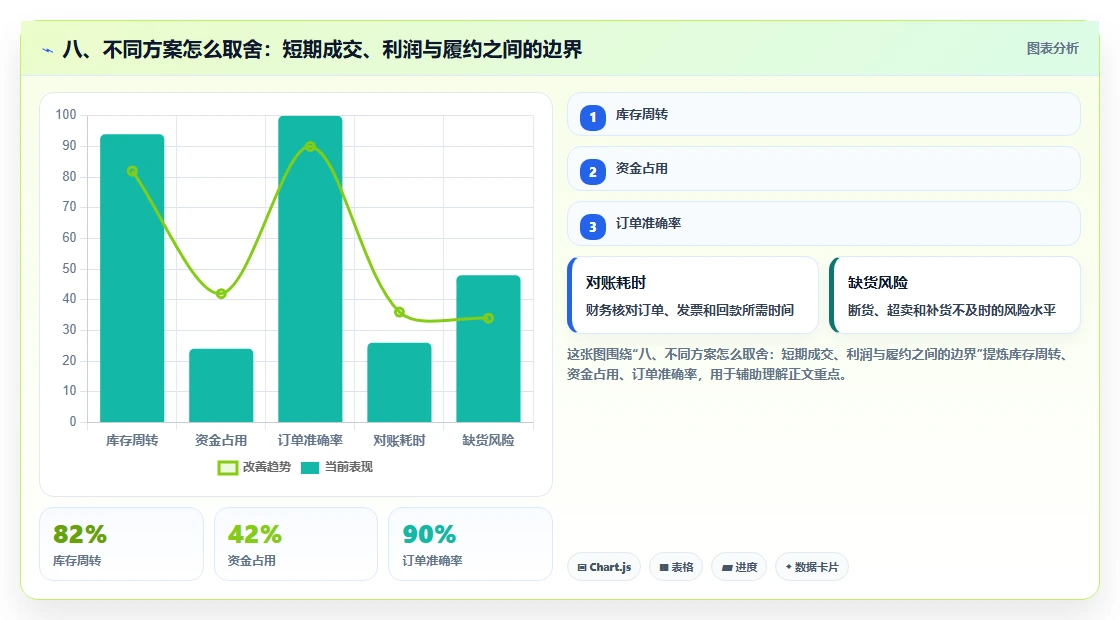Click the 82% 库存周转 stat card
The image size is (1120, 620).
coord(121,544)
